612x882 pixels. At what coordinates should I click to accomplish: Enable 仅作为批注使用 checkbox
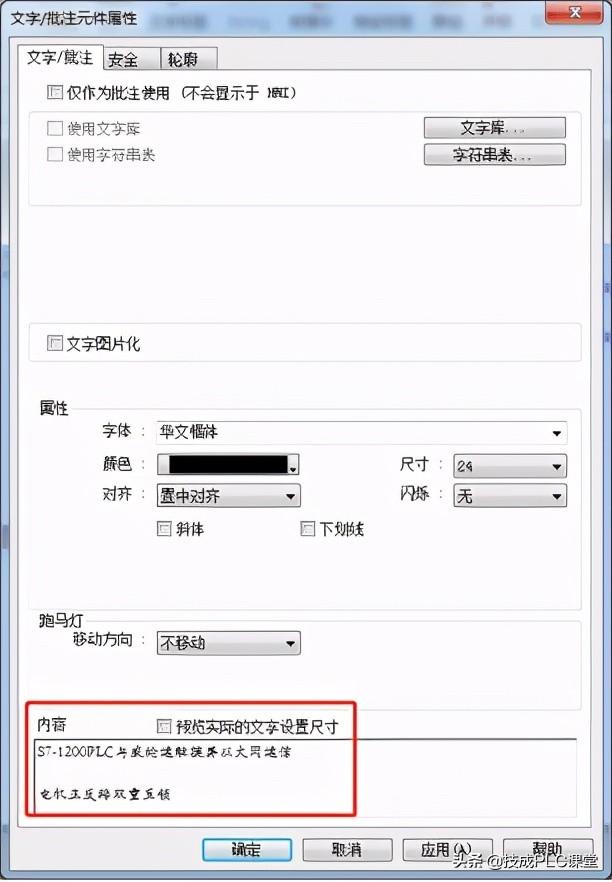tap(55, 92)
